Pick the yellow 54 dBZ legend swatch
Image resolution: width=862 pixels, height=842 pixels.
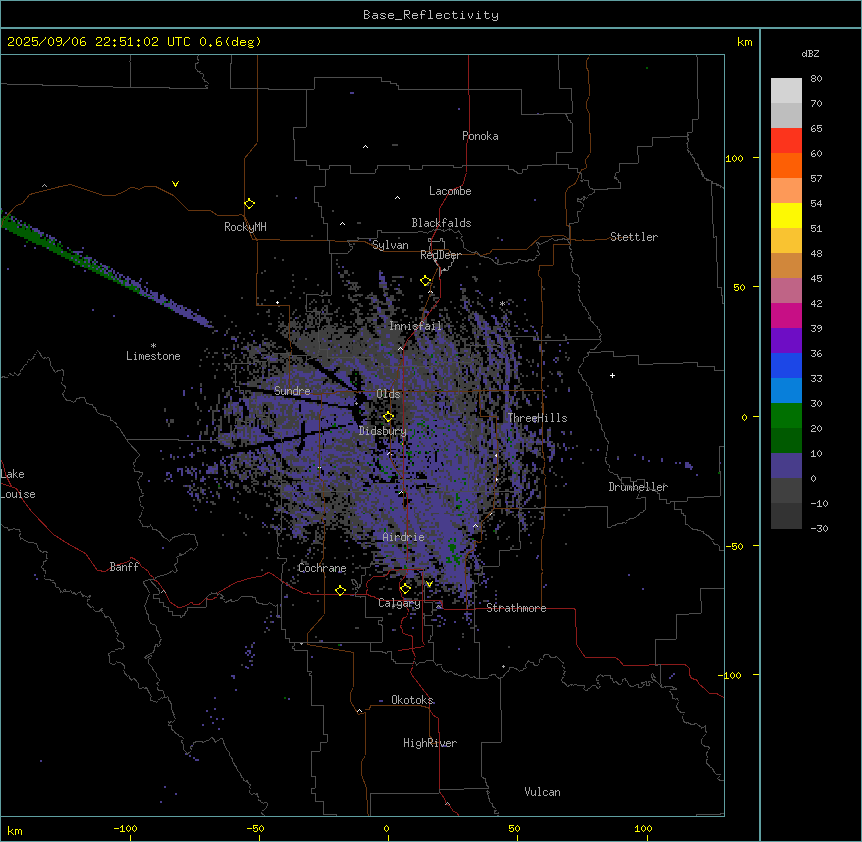786,215
